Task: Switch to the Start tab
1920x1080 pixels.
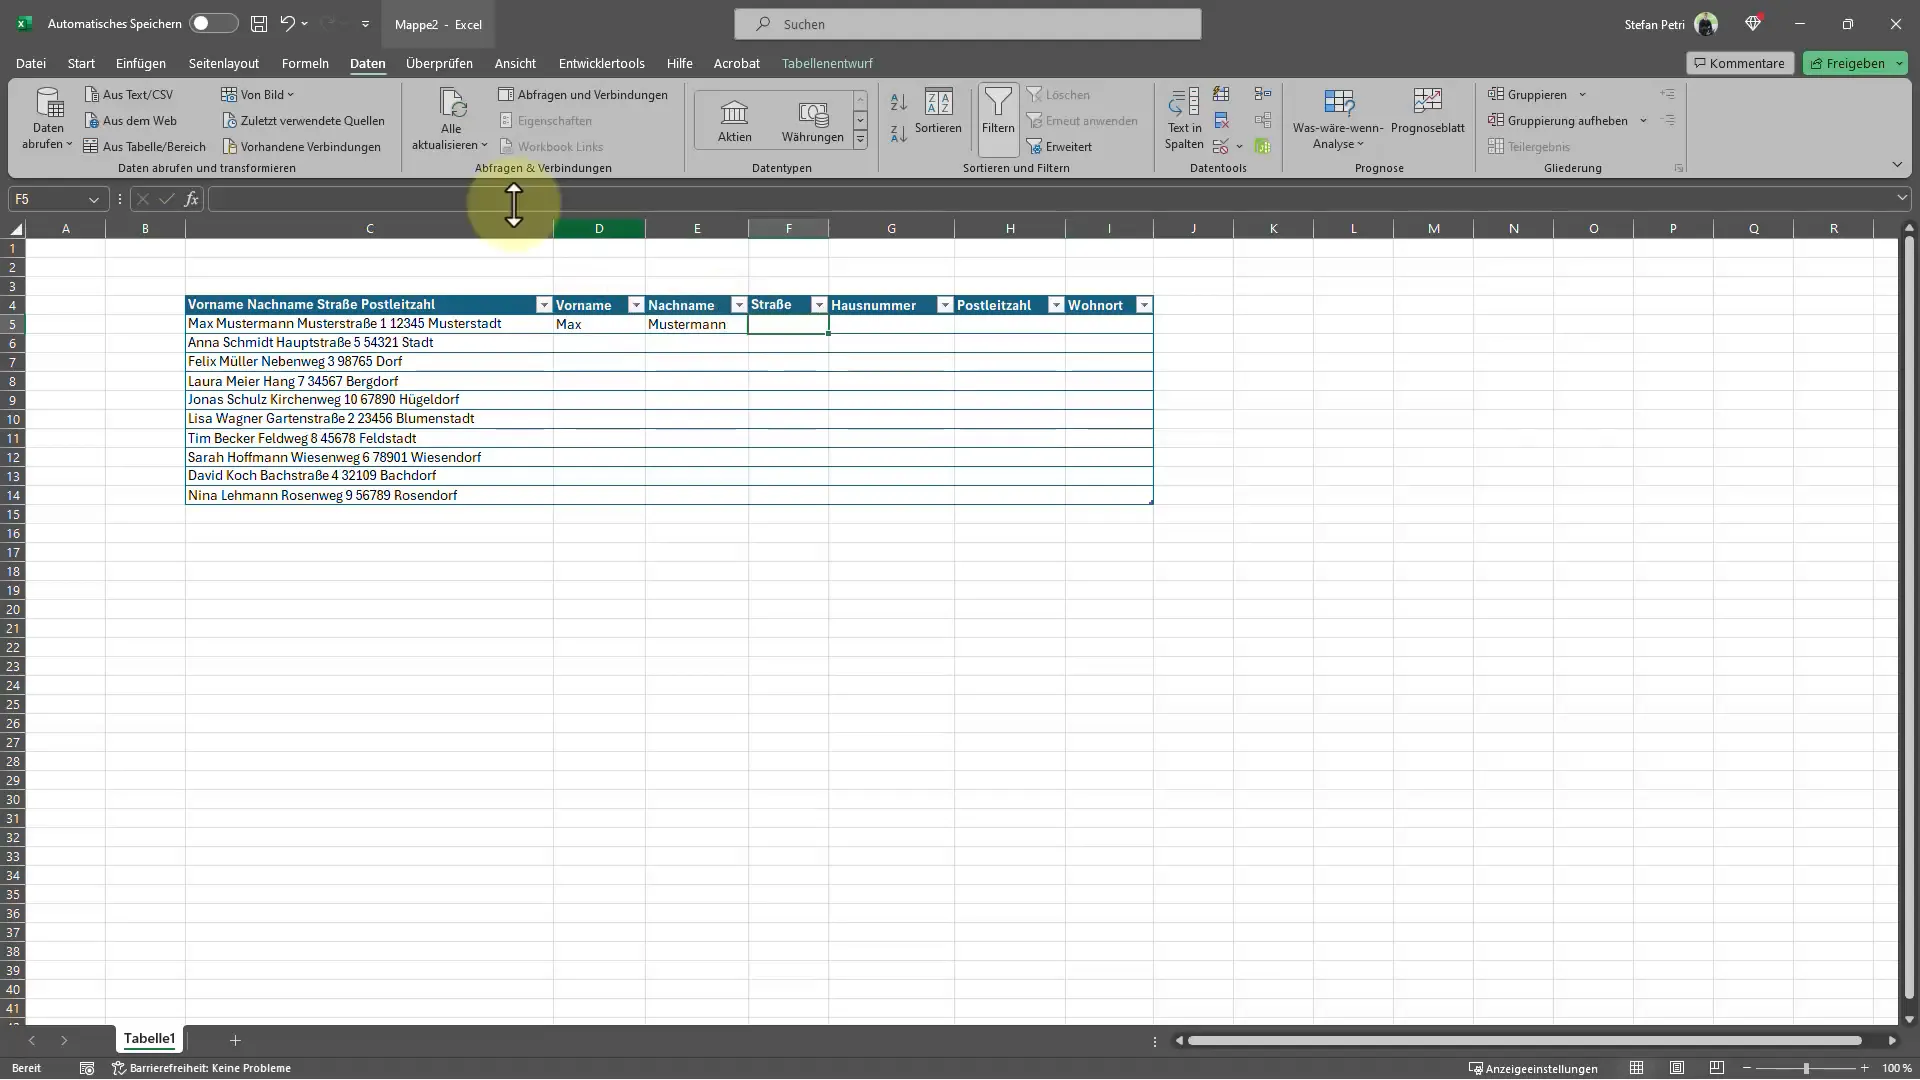Action: tap(81, 63)
